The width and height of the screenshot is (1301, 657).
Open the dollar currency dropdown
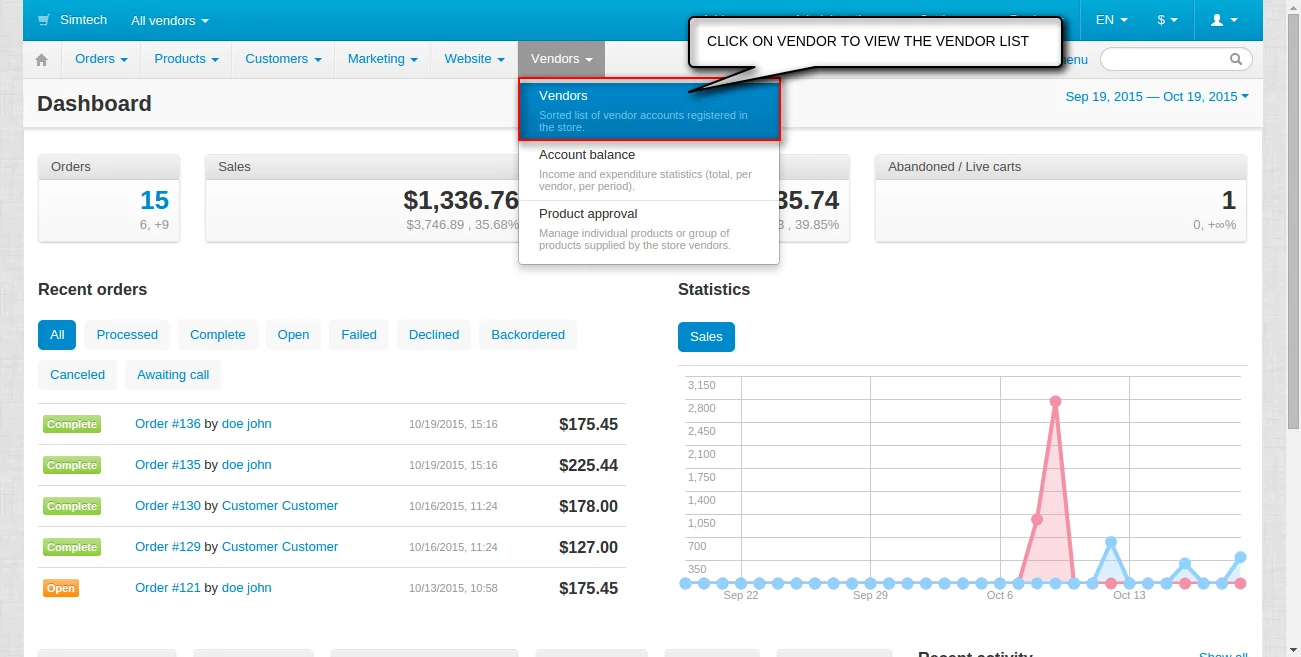[1167, 20]
